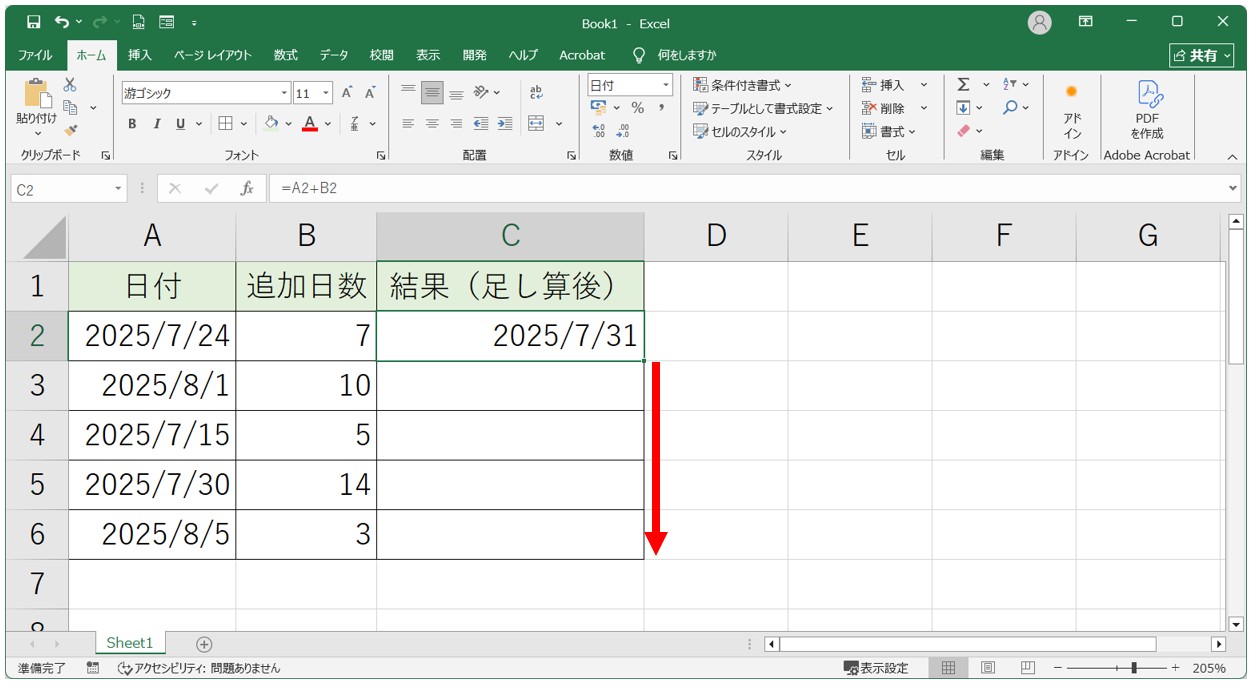
Task: Decrease font size with the smaller A
Action: [370, 93]
